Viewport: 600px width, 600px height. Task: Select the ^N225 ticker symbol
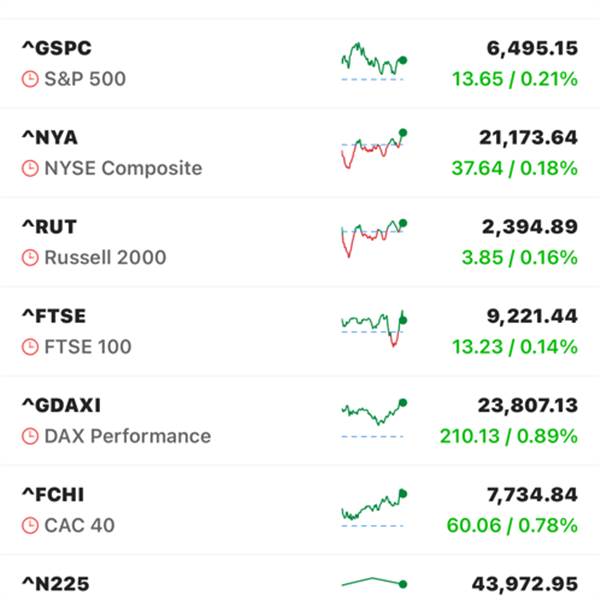(56, 584)
